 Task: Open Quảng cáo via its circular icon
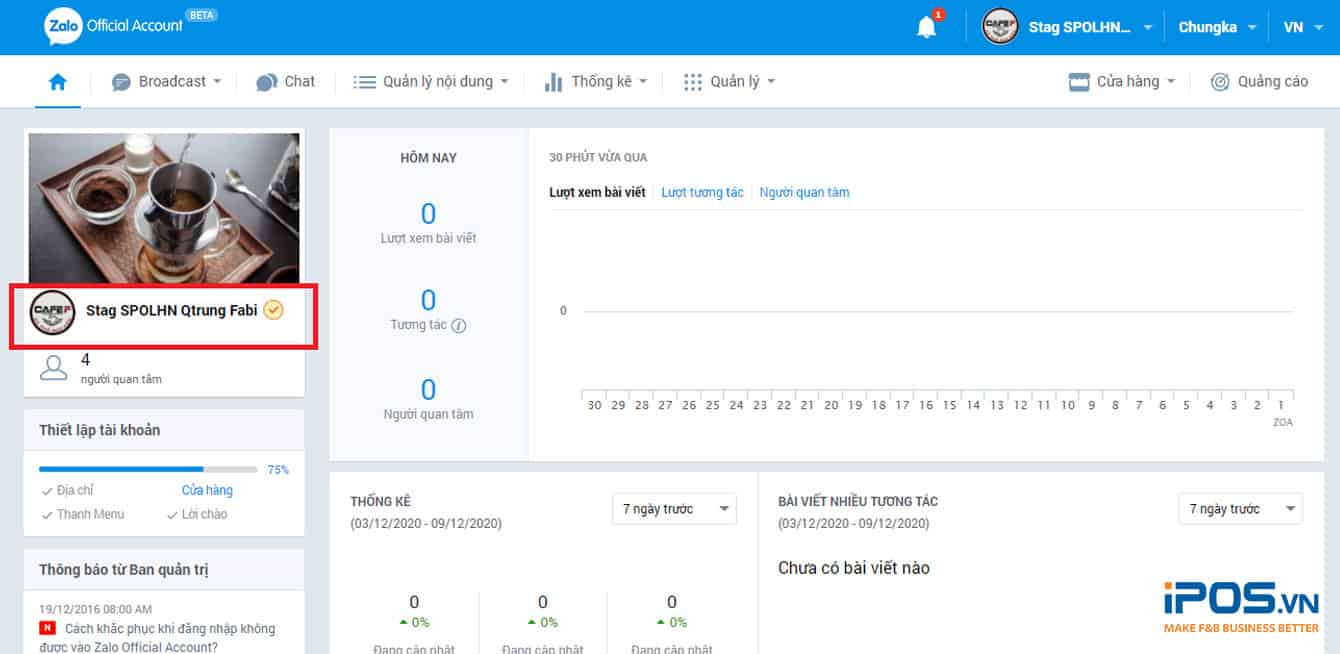coord(1218,81)
